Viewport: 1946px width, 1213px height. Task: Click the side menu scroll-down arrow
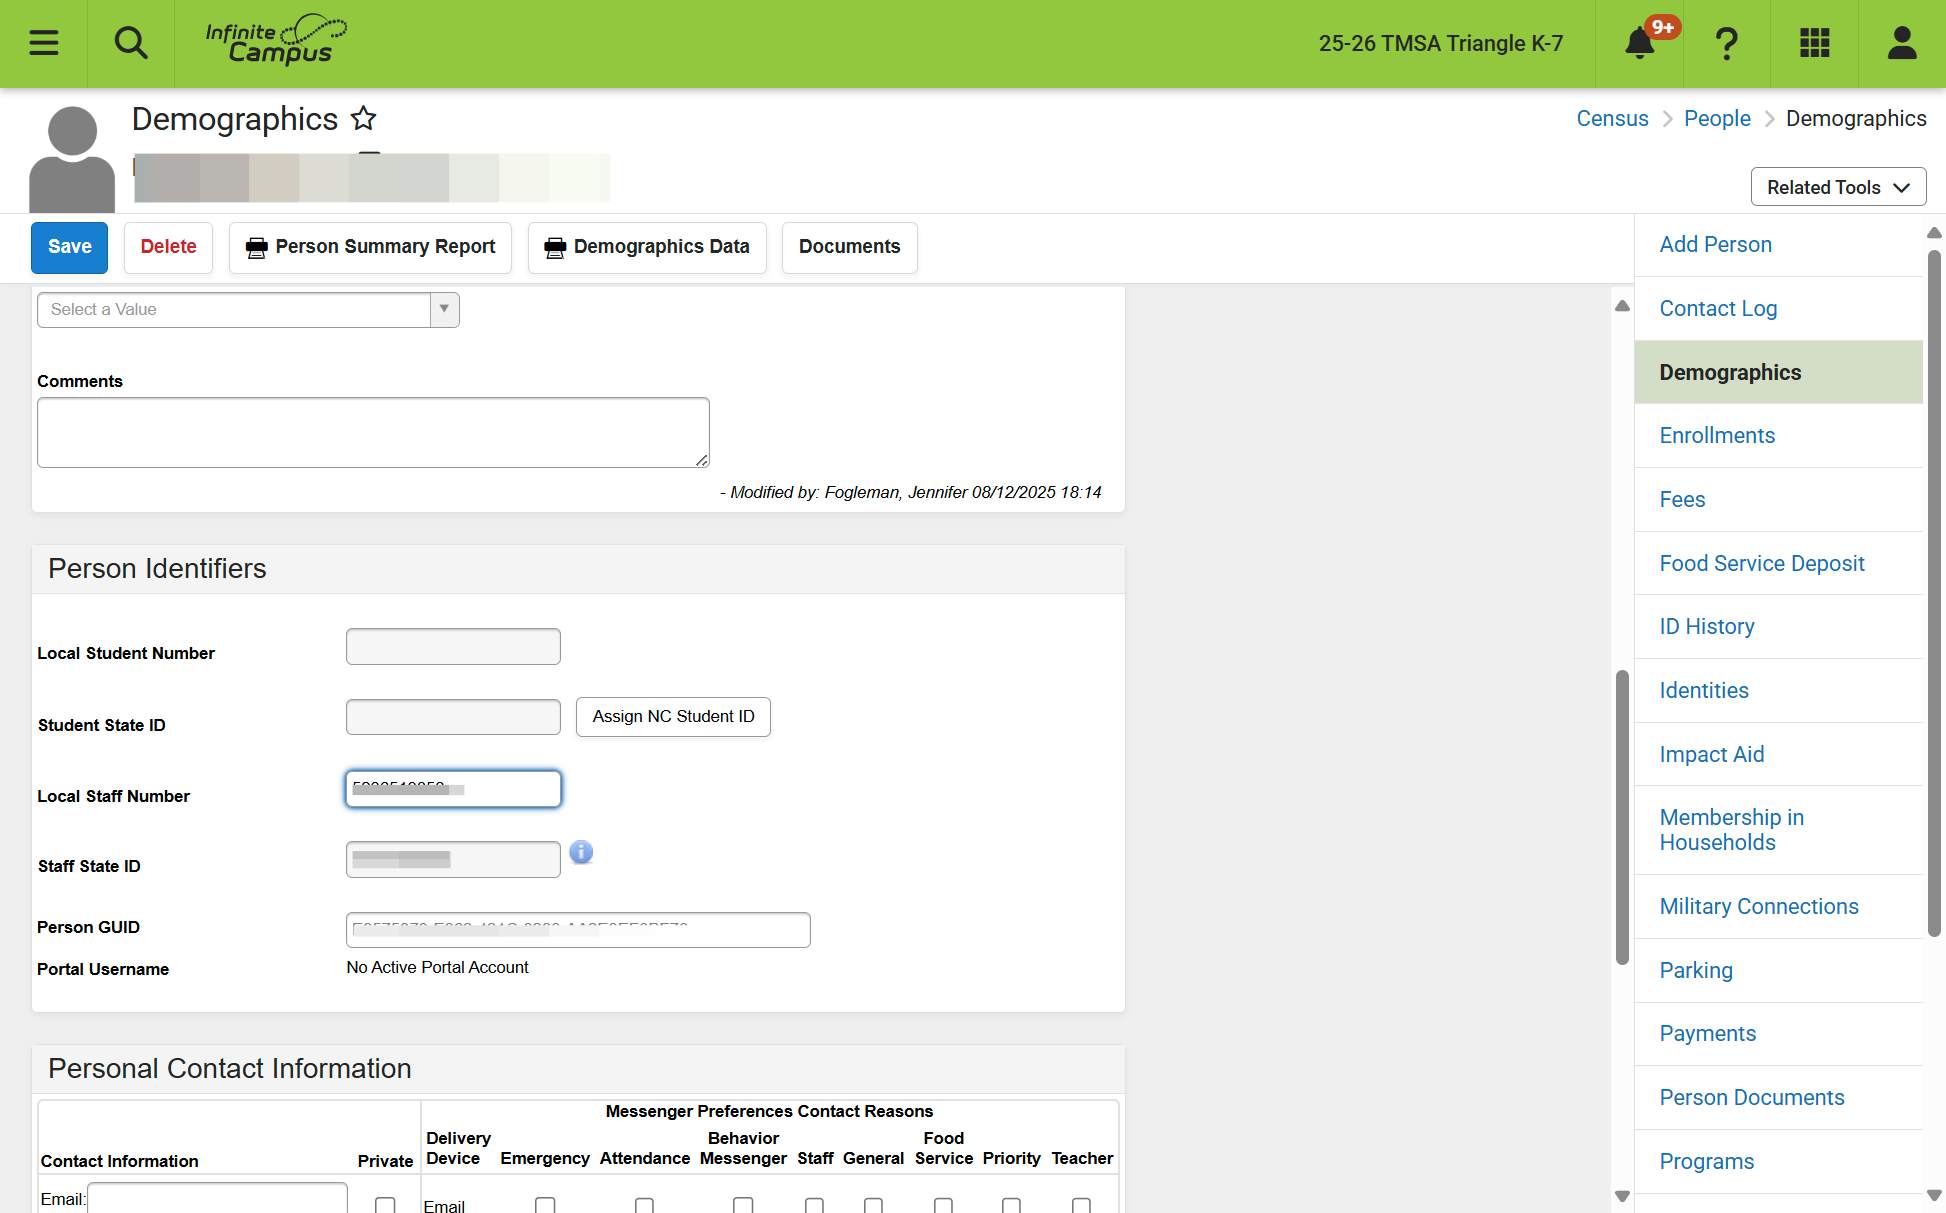[x=1934, y=1195]
